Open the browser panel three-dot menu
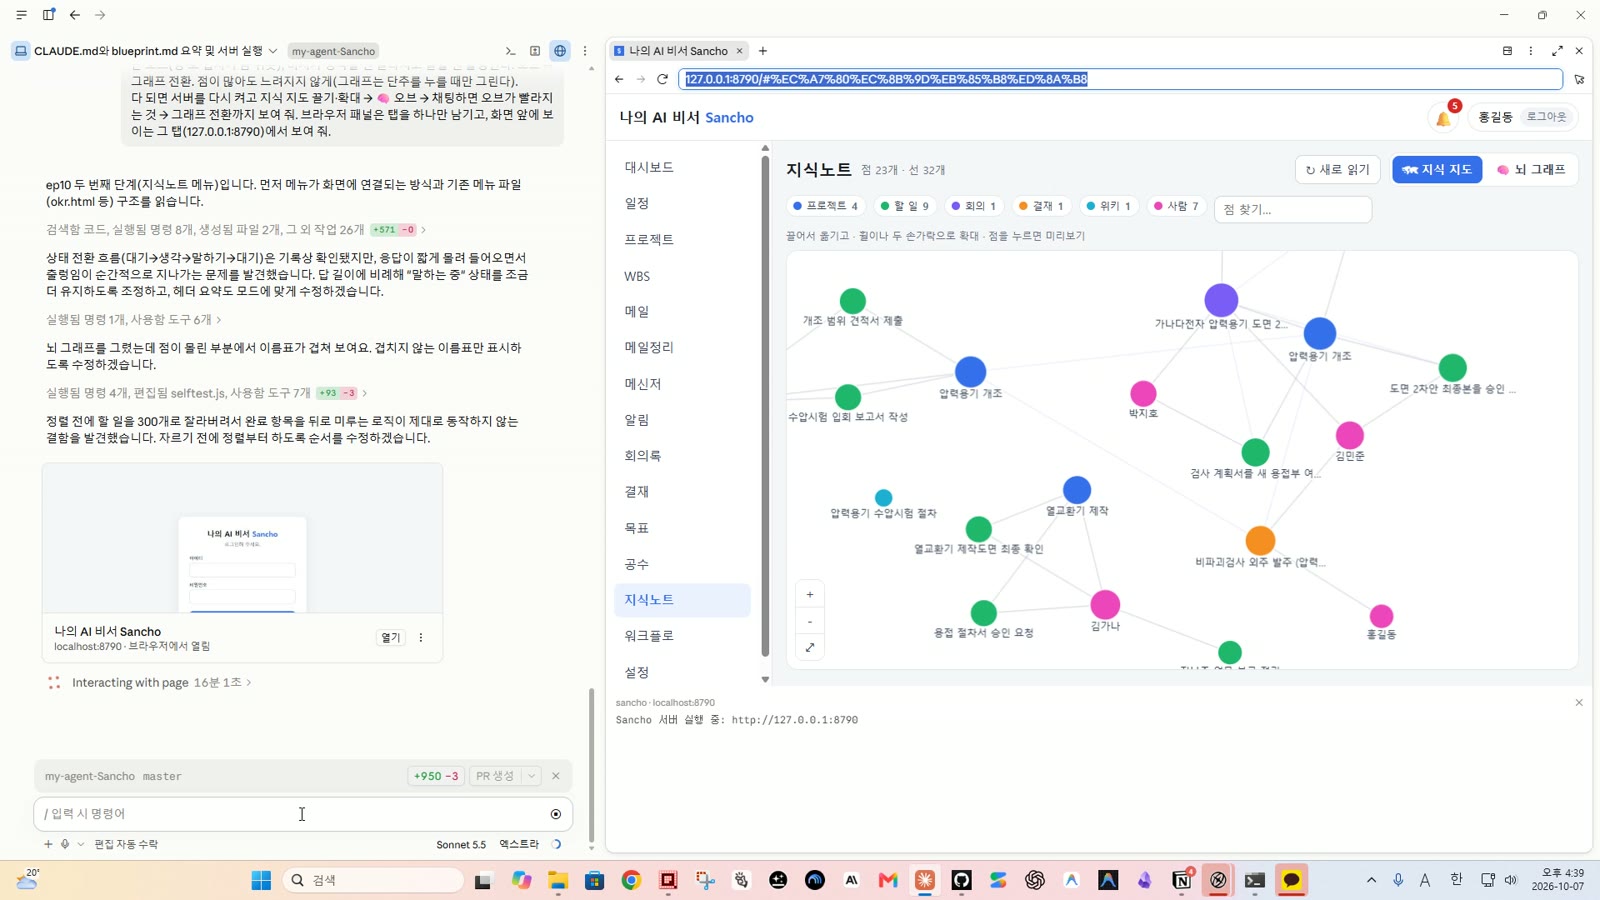1600x900 pixels. tap(1530, 51)
